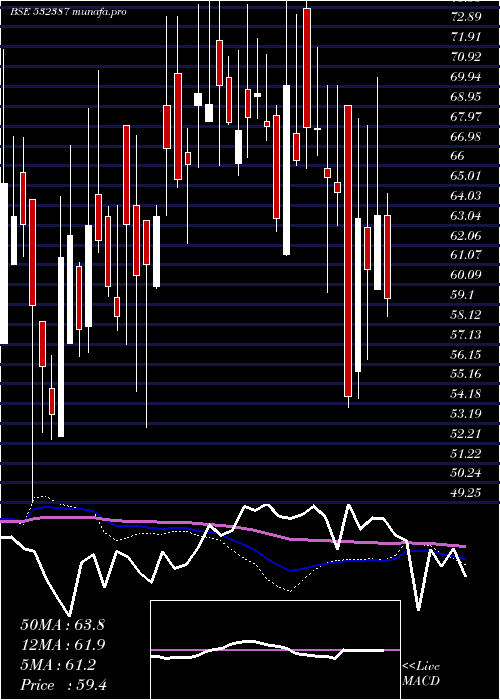Click the 5MA : 61.2 readout

[58, 665]
